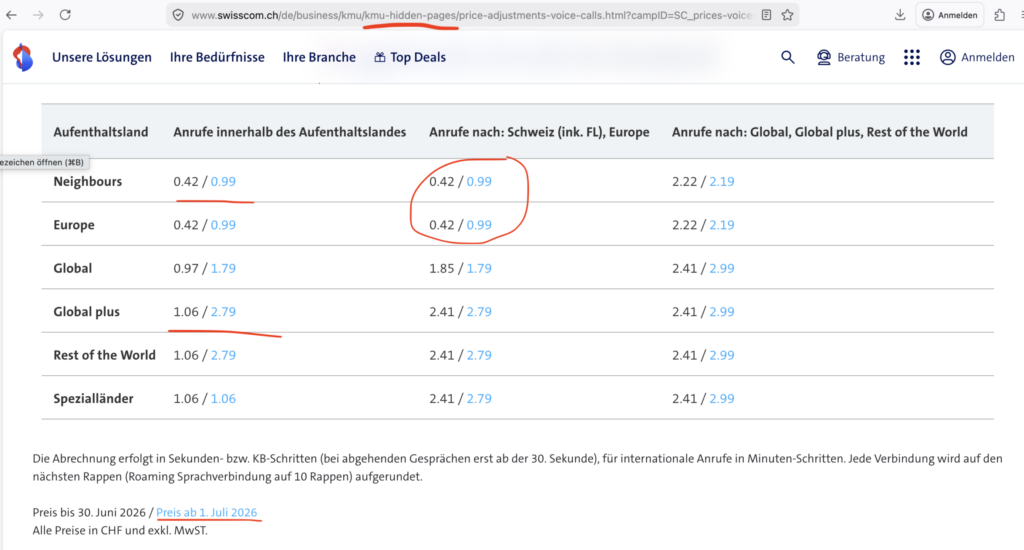Open the shield site-protection icon in address bar
Screen dimensions: 1024x550
coord(178,15)
